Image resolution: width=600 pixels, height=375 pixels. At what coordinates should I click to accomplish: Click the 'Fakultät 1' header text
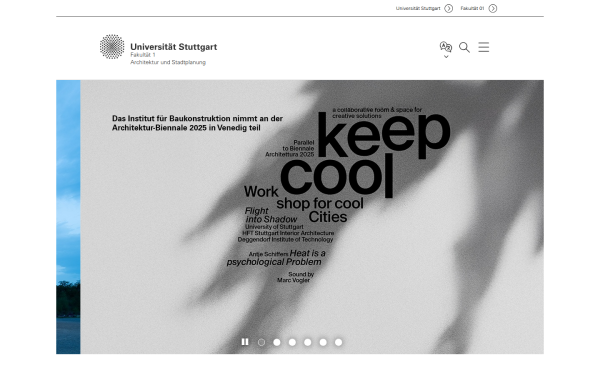tap(143, 55)
